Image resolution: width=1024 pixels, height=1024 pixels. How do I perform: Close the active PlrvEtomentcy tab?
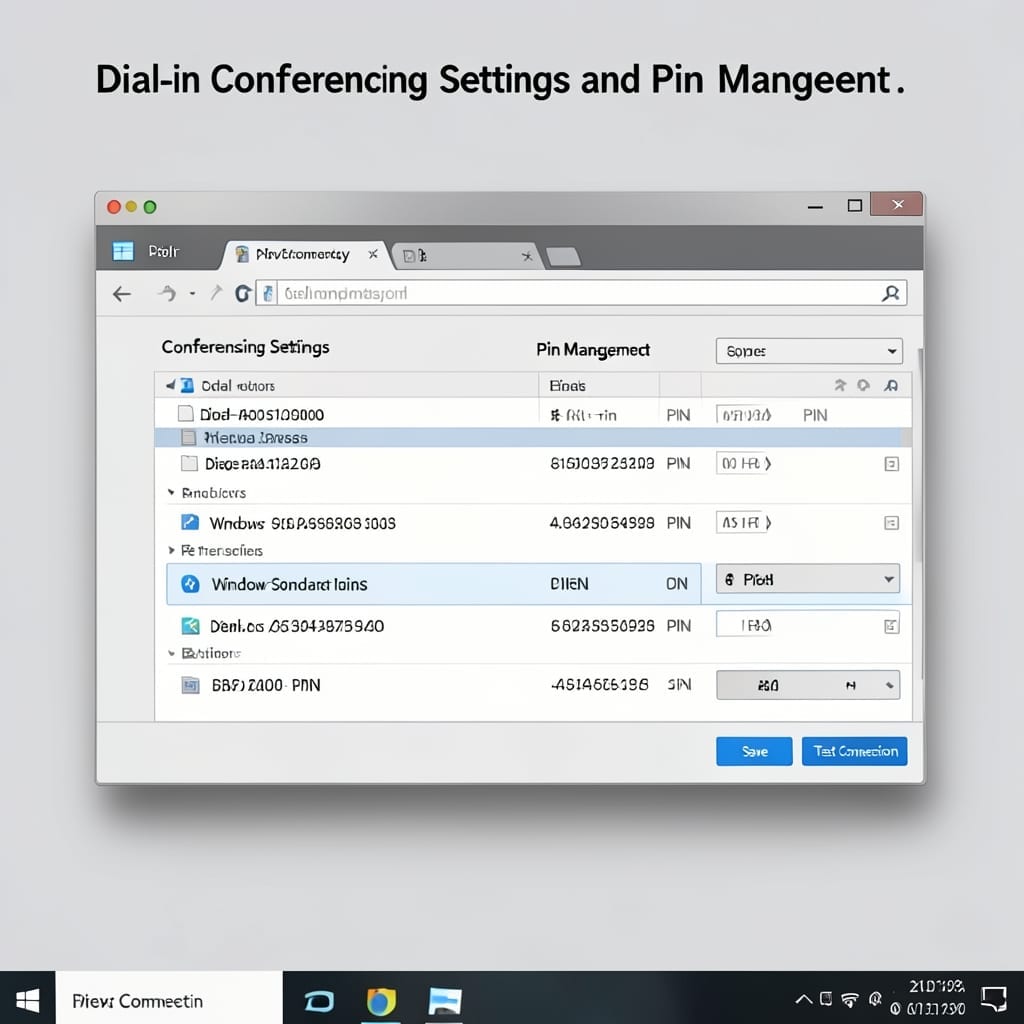click(x=373, y=254)
